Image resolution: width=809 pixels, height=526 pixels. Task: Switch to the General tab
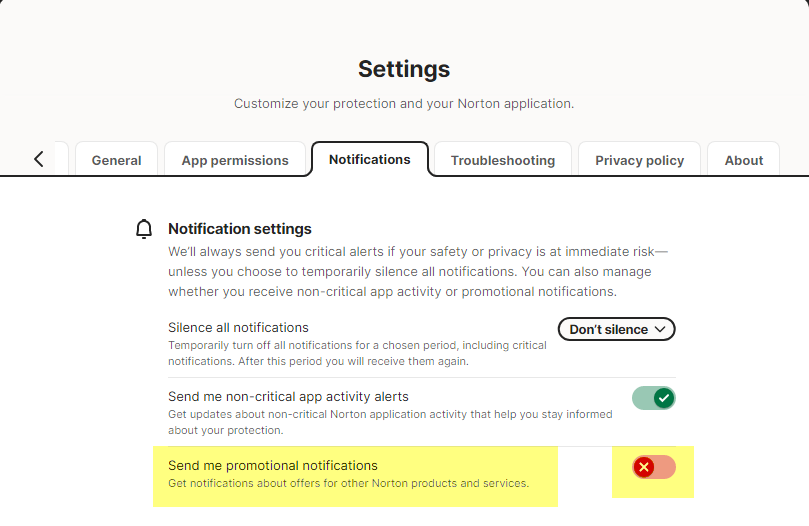(117, 160)
